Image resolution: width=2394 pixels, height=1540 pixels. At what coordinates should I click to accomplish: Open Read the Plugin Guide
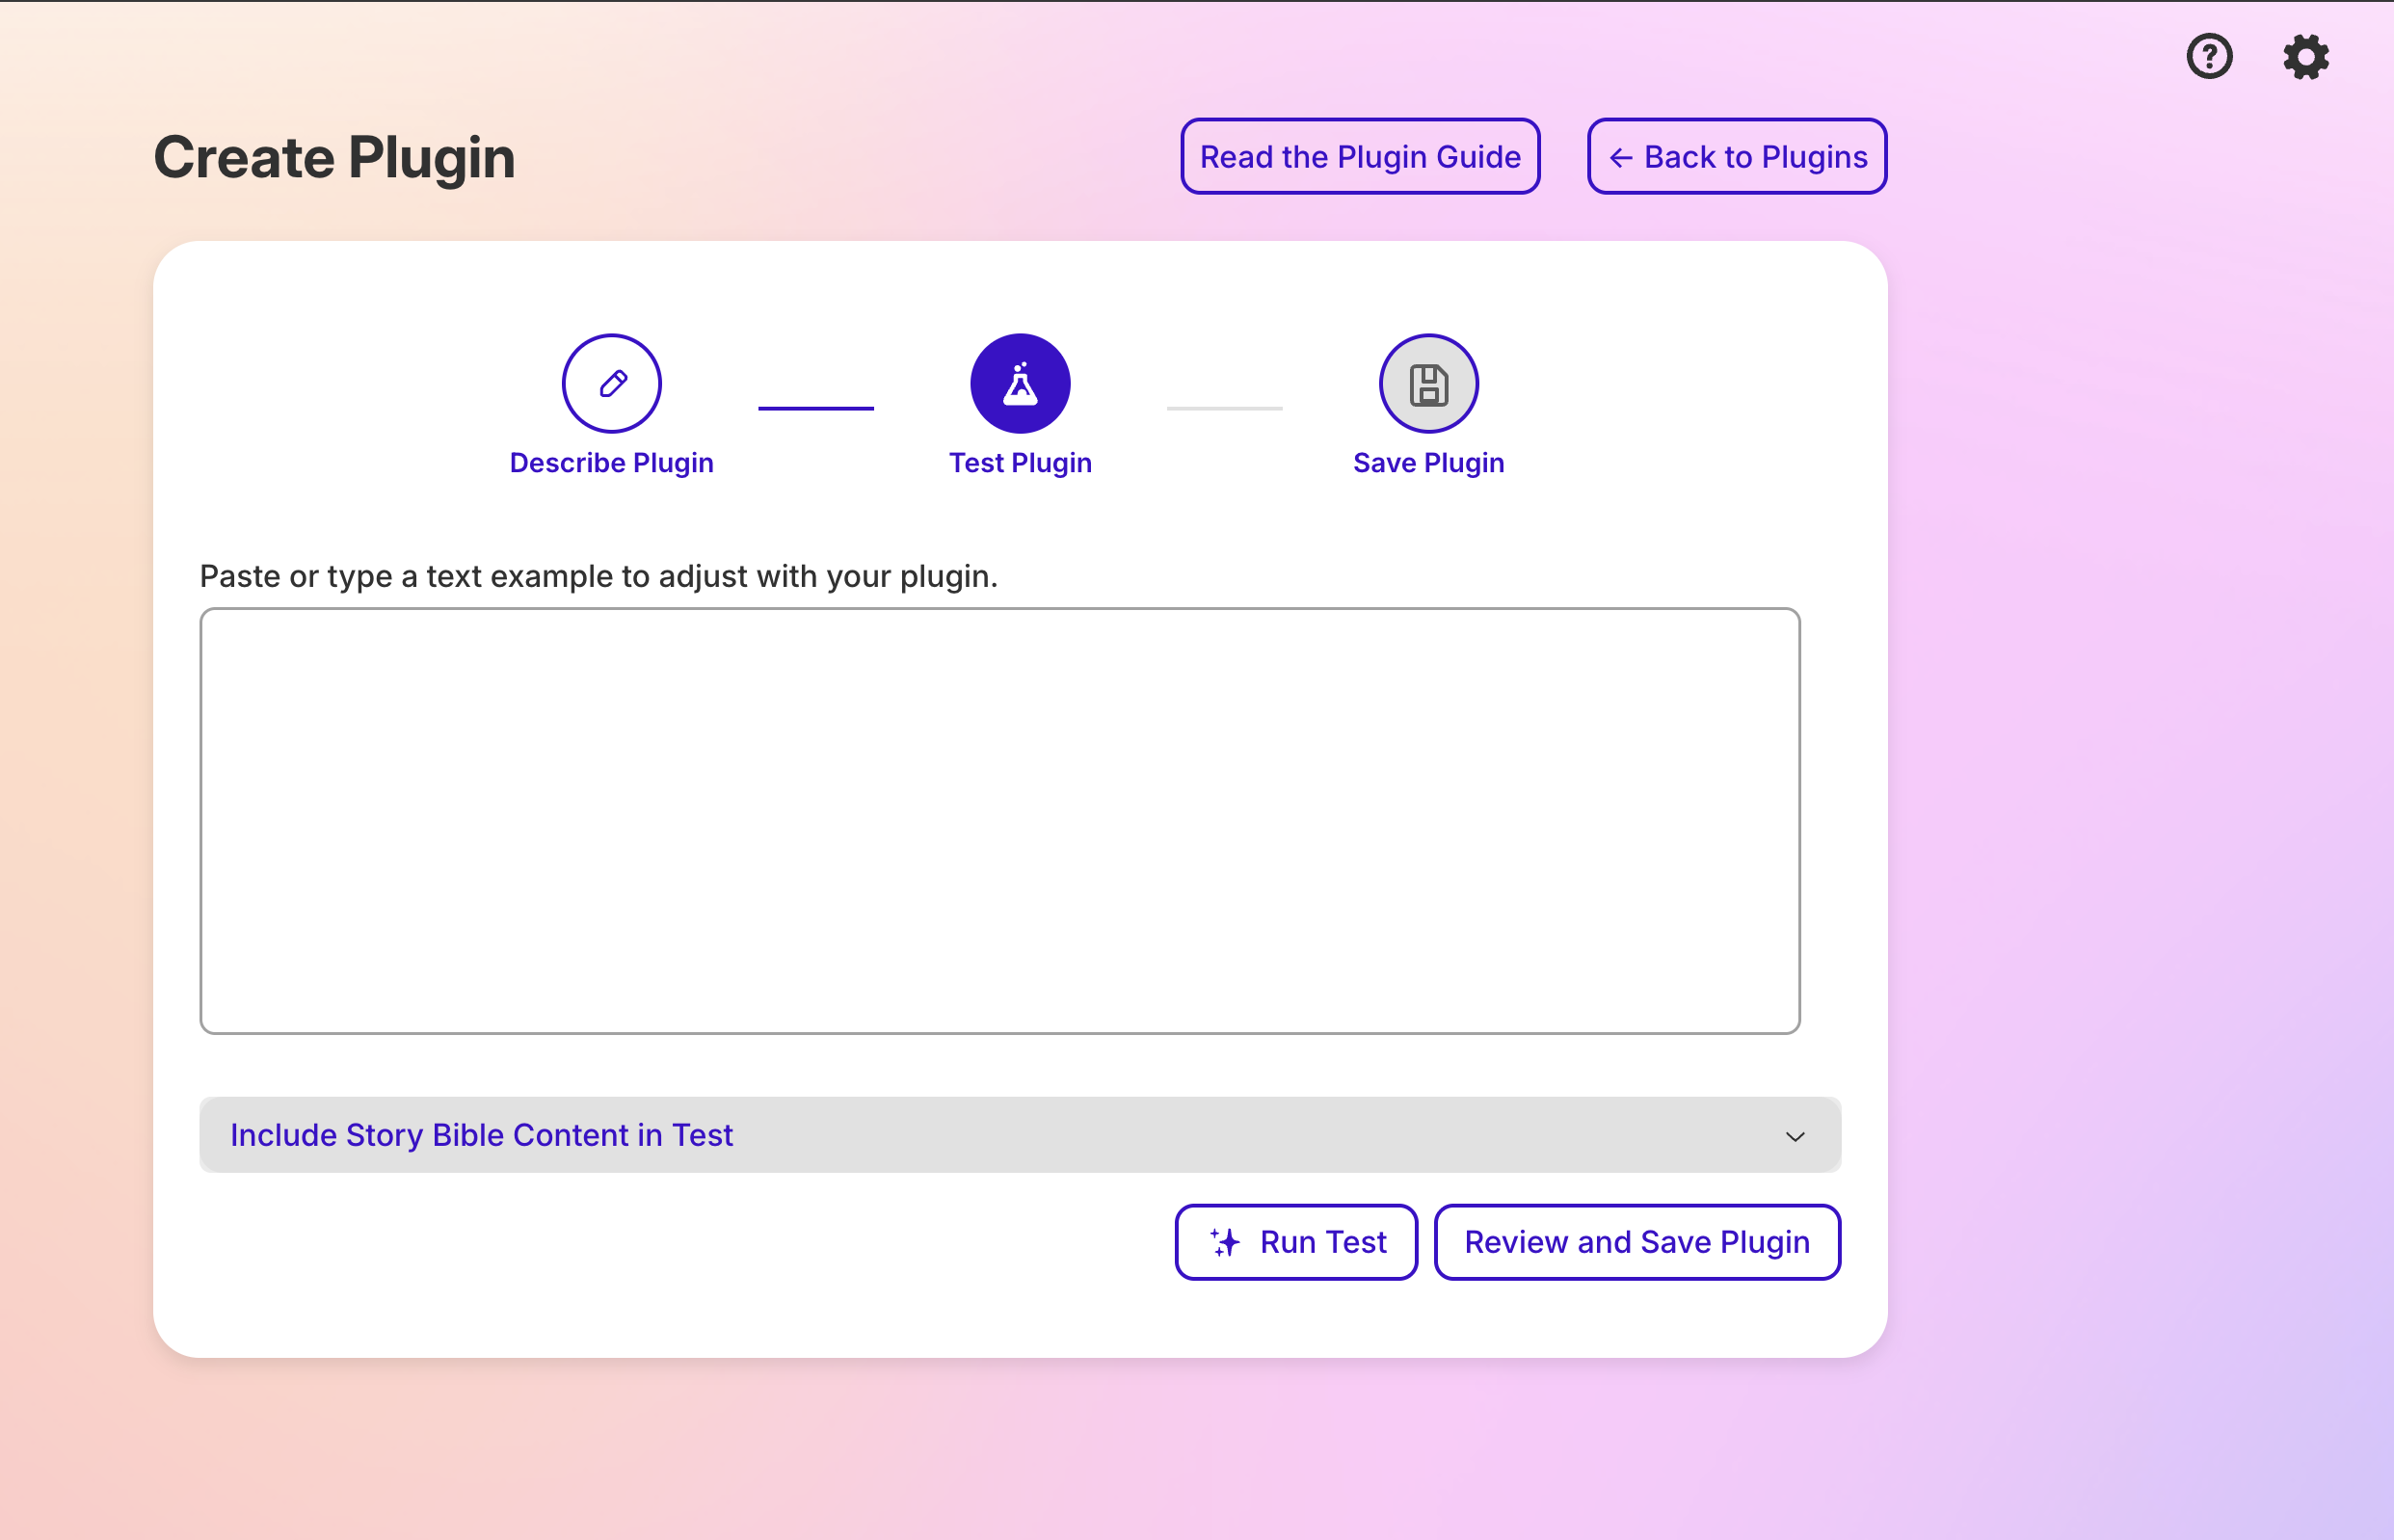[1359, 157]
